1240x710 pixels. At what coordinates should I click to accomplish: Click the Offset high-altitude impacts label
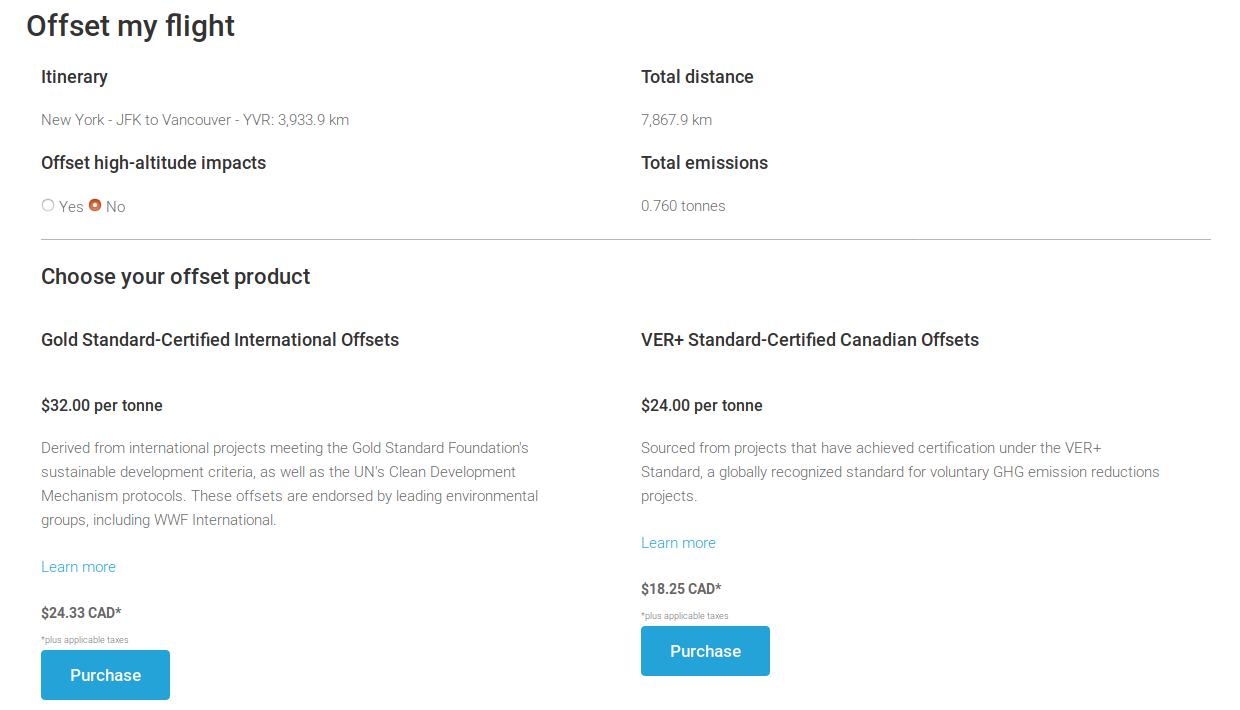pos(153,163)
